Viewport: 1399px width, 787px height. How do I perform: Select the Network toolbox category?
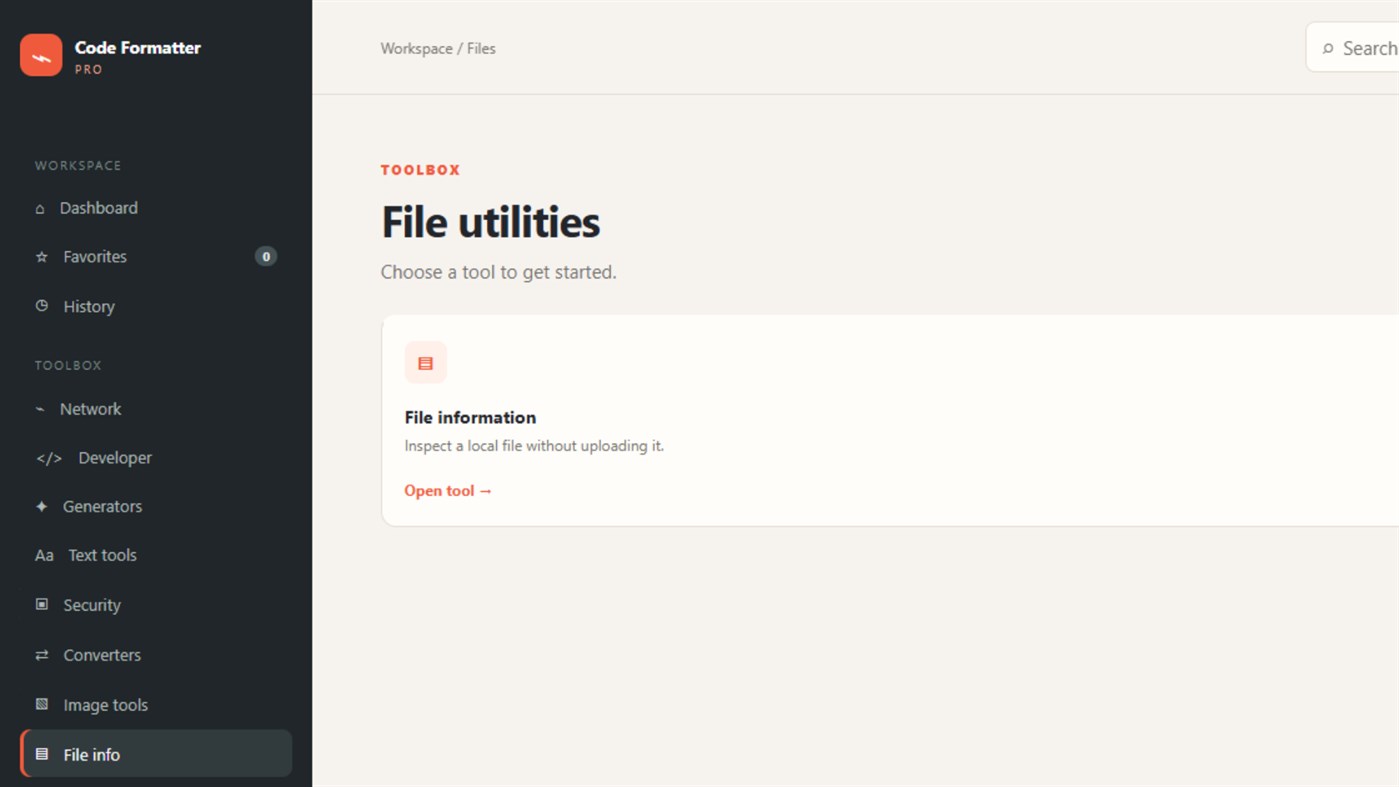pos(156,409)
